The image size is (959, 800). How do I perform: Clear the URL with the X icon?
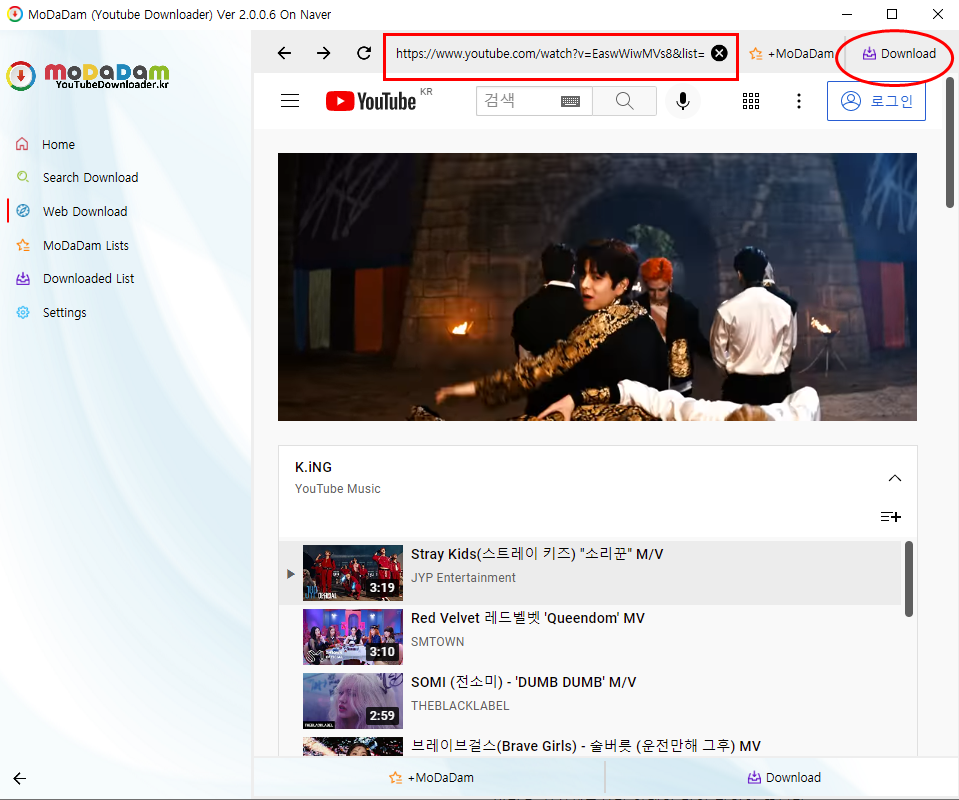coord(719,53)
